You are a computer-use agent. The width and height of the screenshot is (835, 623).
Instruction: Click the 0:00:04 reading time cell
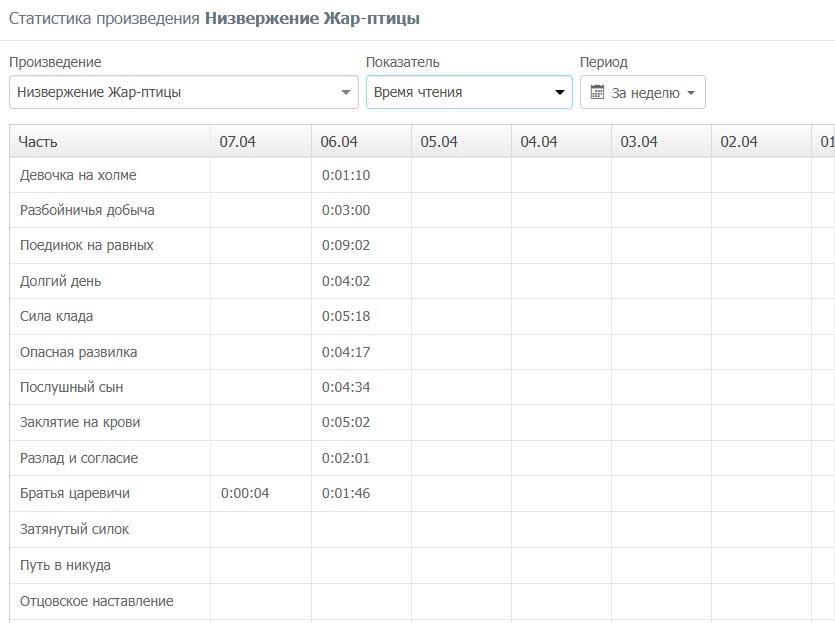tap(245, 494)
